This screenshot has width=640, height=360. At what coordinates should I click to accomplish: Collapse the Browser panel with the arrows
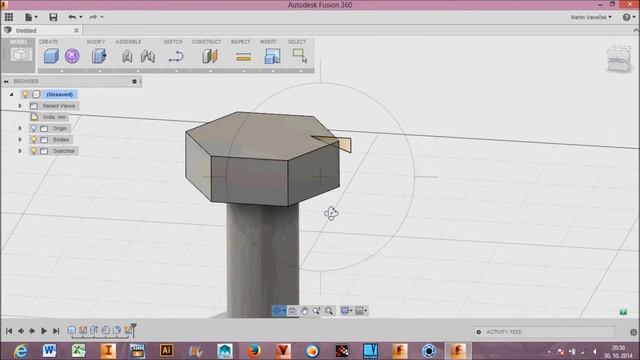[x=6, y=82]
